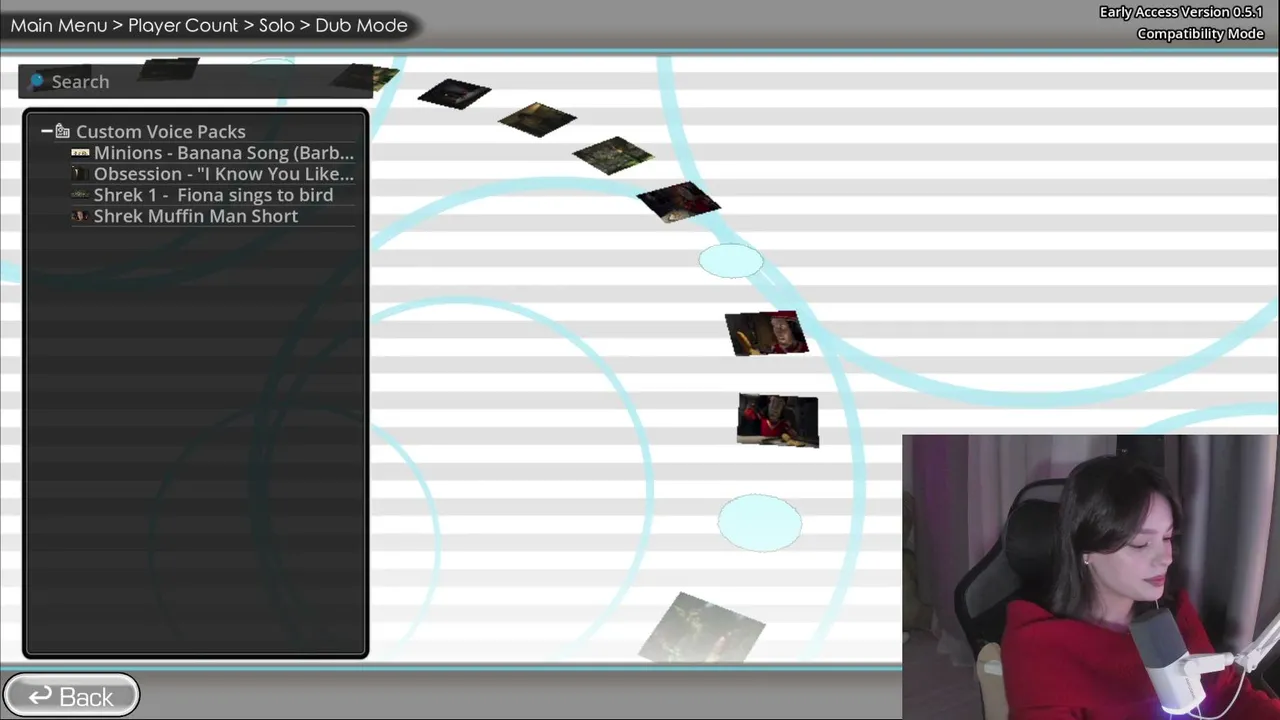Select the Custom Voice Packs category label

click(x=160, y=131)
